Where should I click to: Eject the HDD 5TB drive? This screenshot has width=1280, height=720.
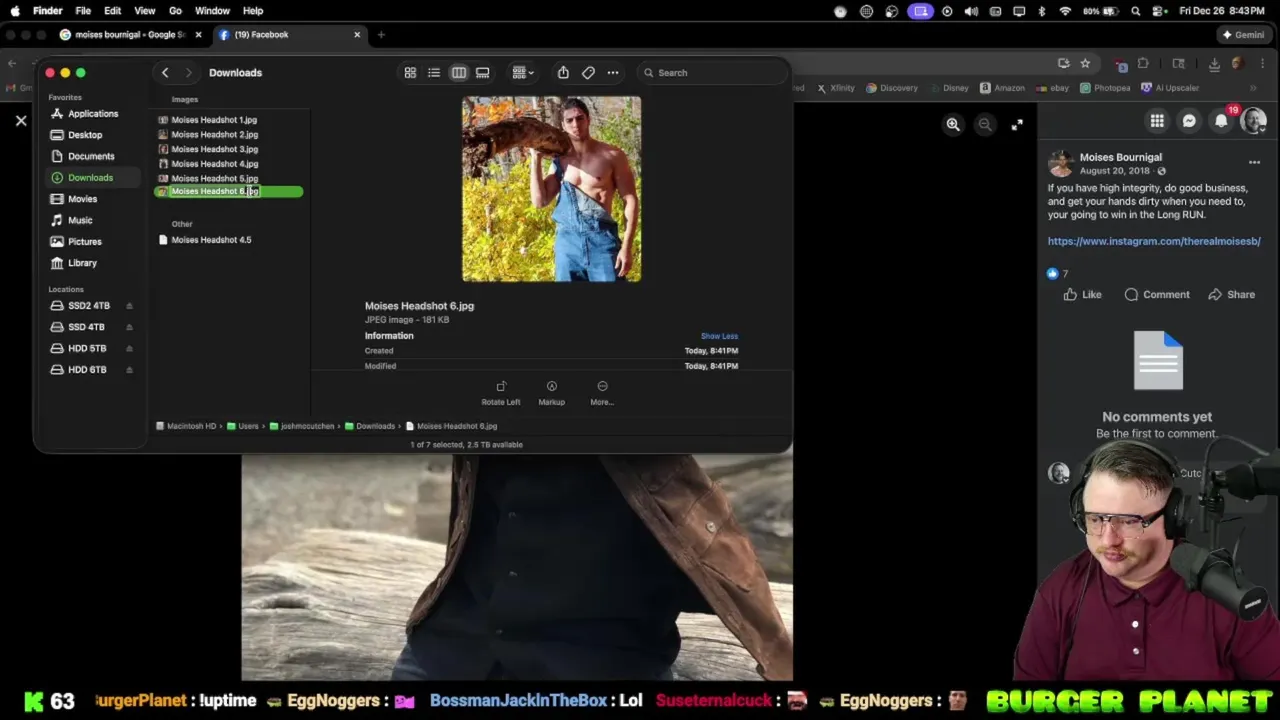[x=129, y=348]
